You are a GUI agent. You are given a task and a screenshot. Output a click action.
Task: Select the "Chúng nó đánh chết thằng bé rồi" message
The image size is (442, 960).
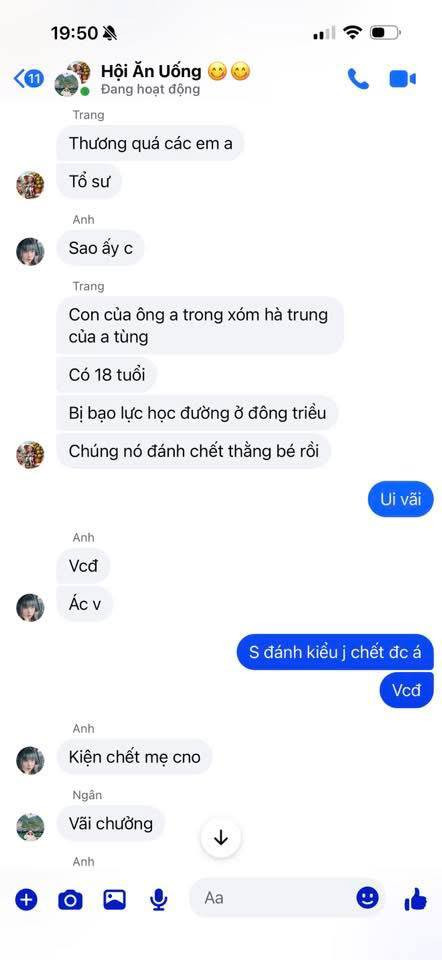[x=193, y=452]
